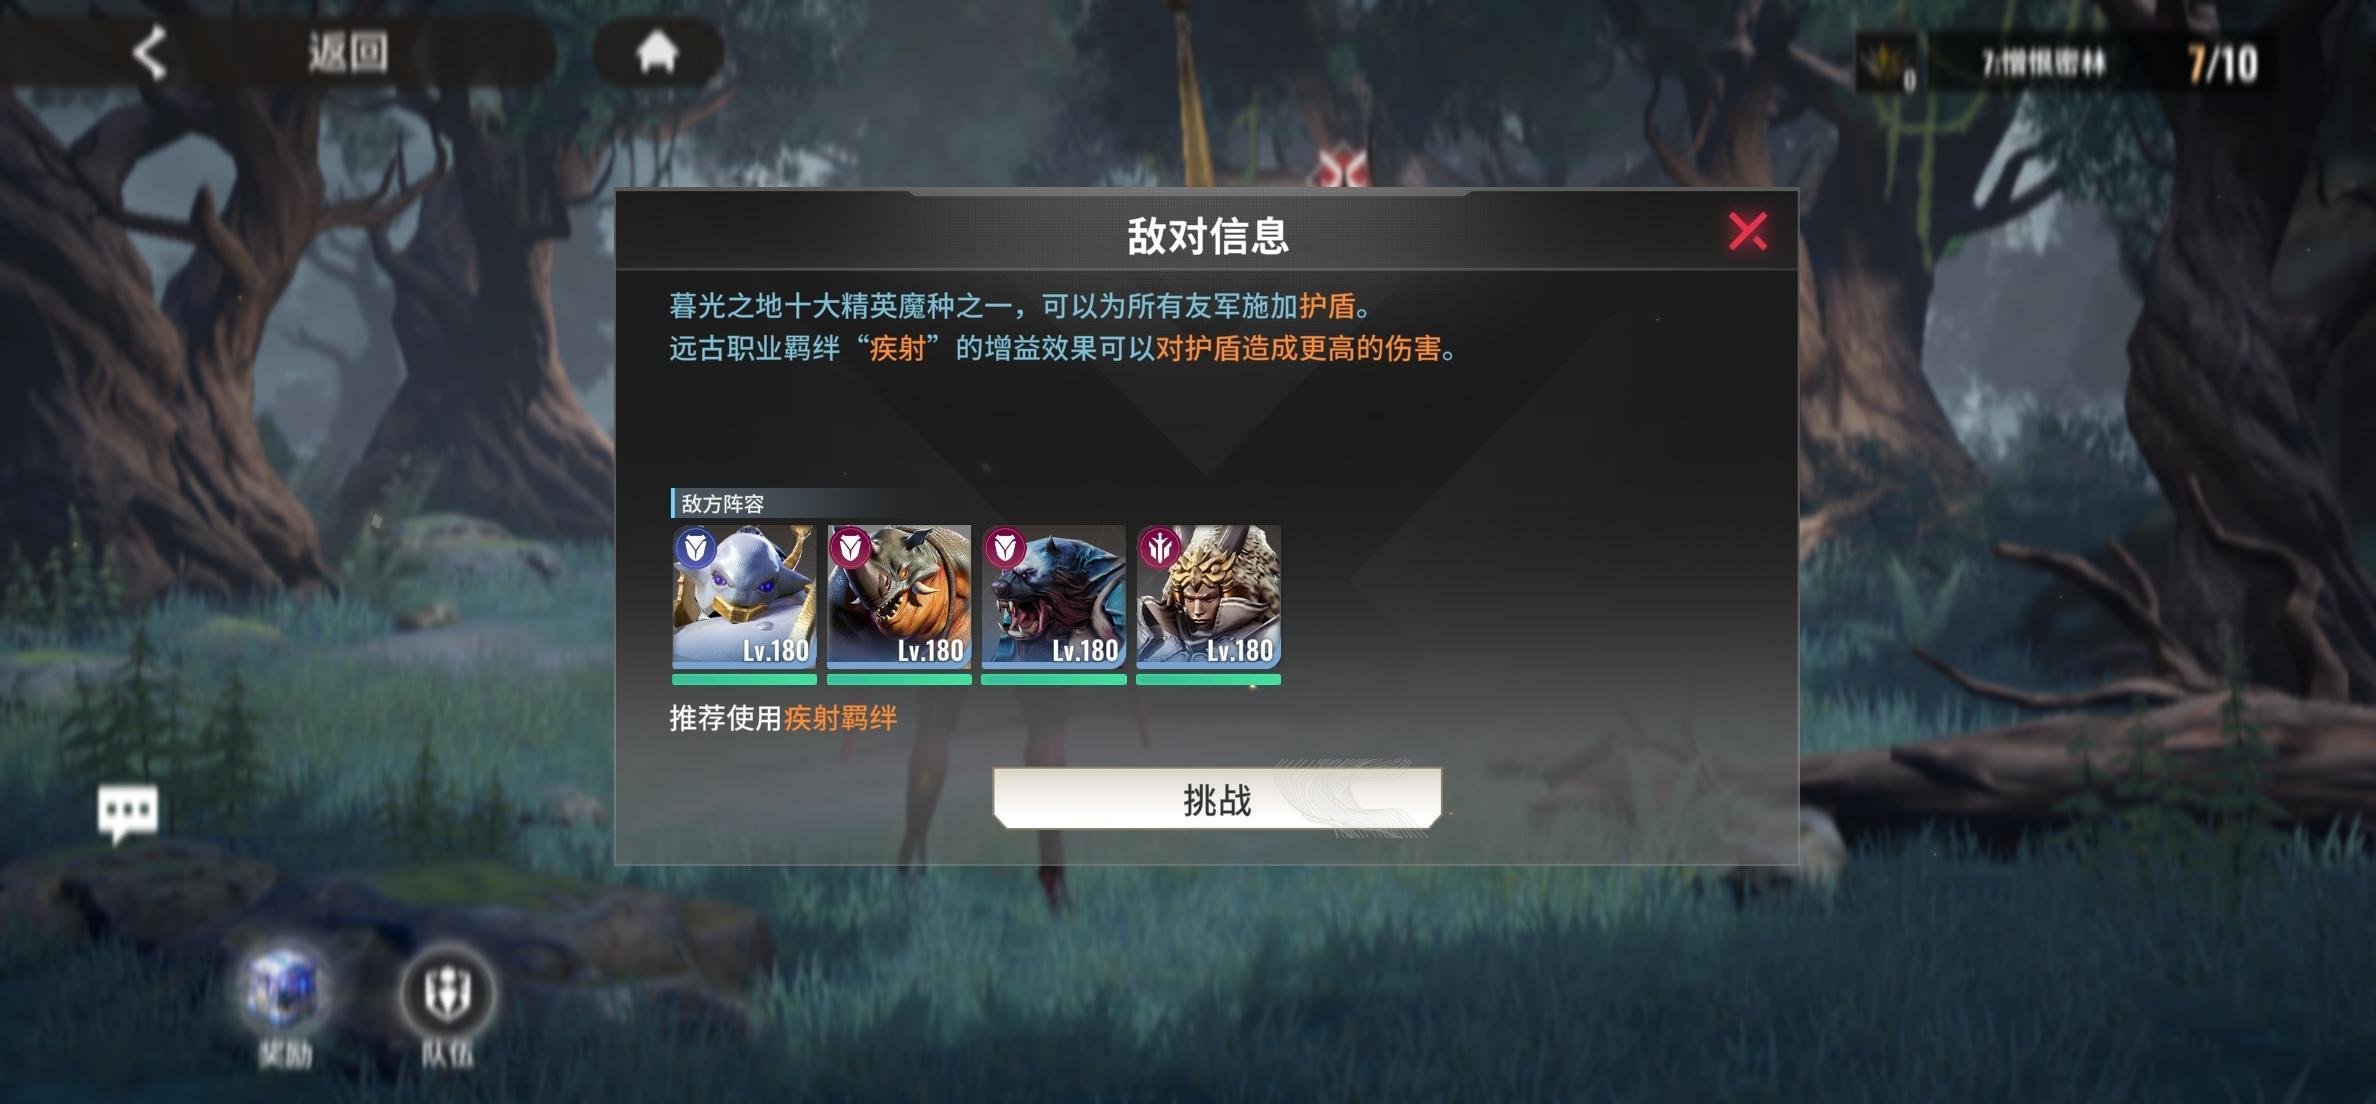
Task: Click the 7/10 stage progress counter
Action: click(2222, 64)
